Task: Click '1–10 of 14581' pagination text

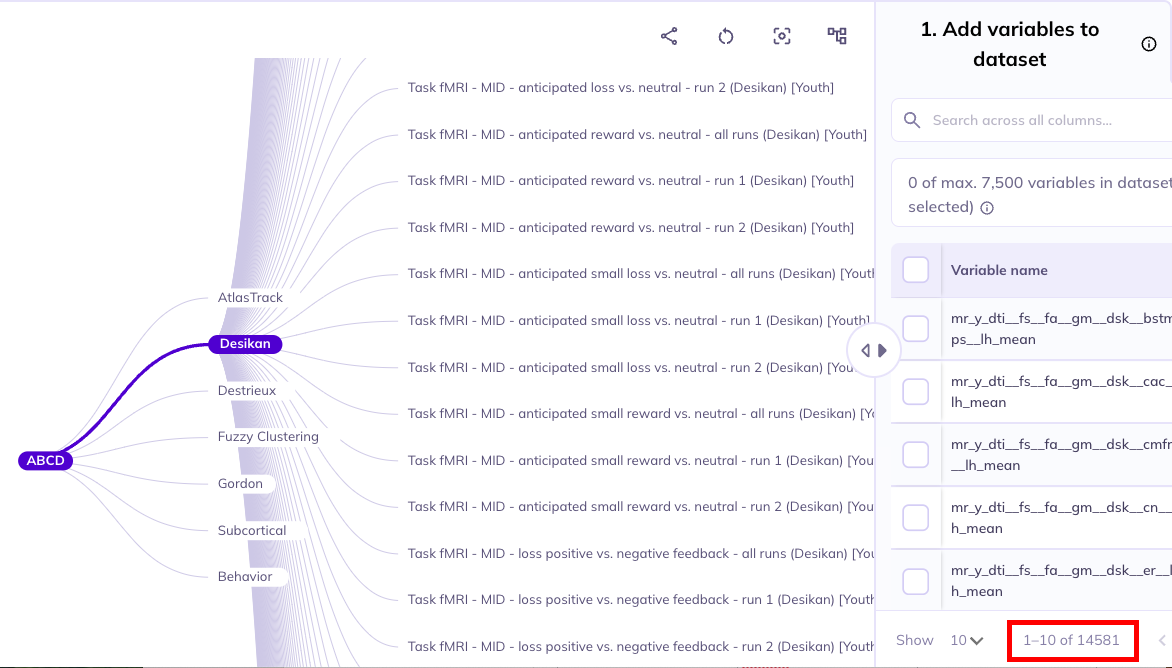Action: click(1072, 640)
